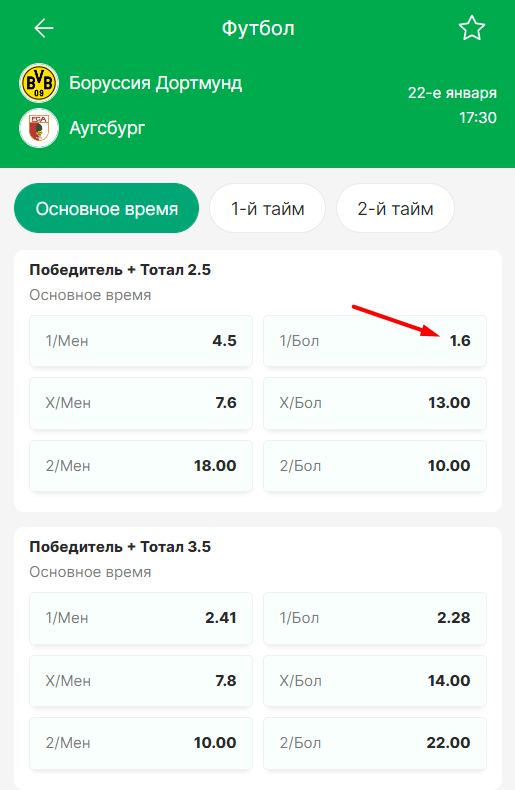Pick Х/Бол bet at 13.00 odds
Screen dimensions: 515x790
375,403
